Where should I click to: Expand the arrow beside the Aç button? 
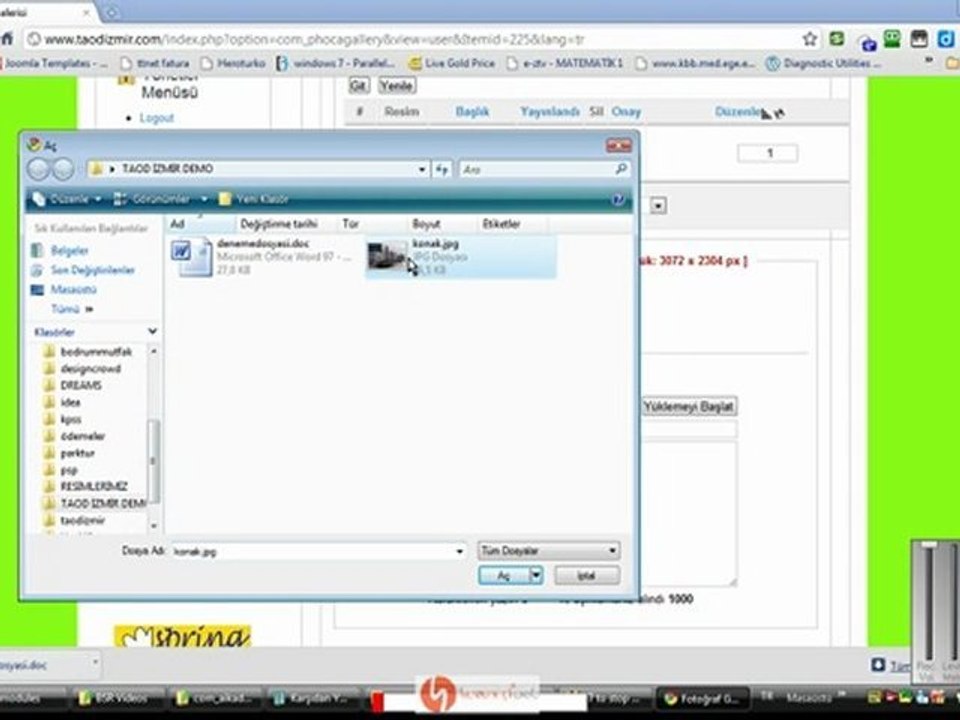coord(536,575)
